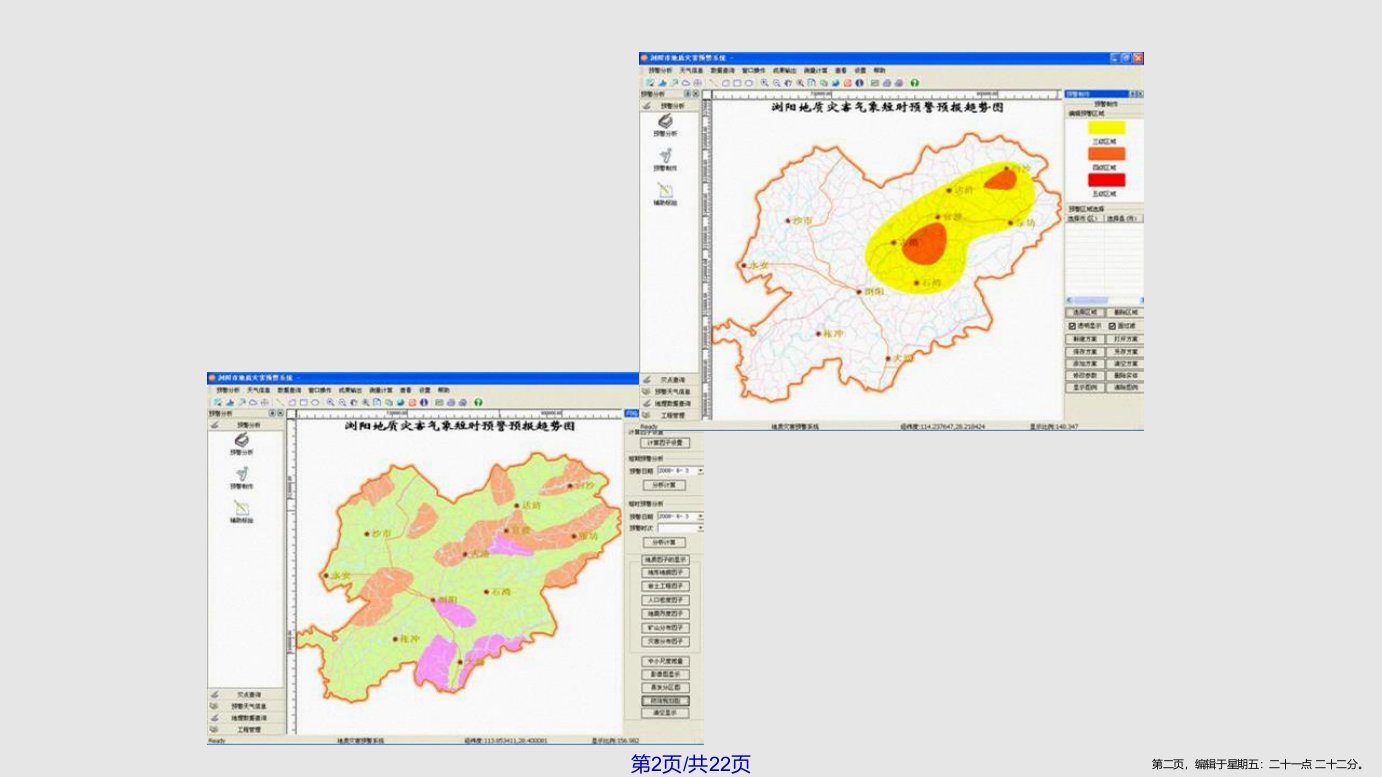Click blue info icon in lower window toolbar
The image size is (1382, 777).
pos(424,402)
